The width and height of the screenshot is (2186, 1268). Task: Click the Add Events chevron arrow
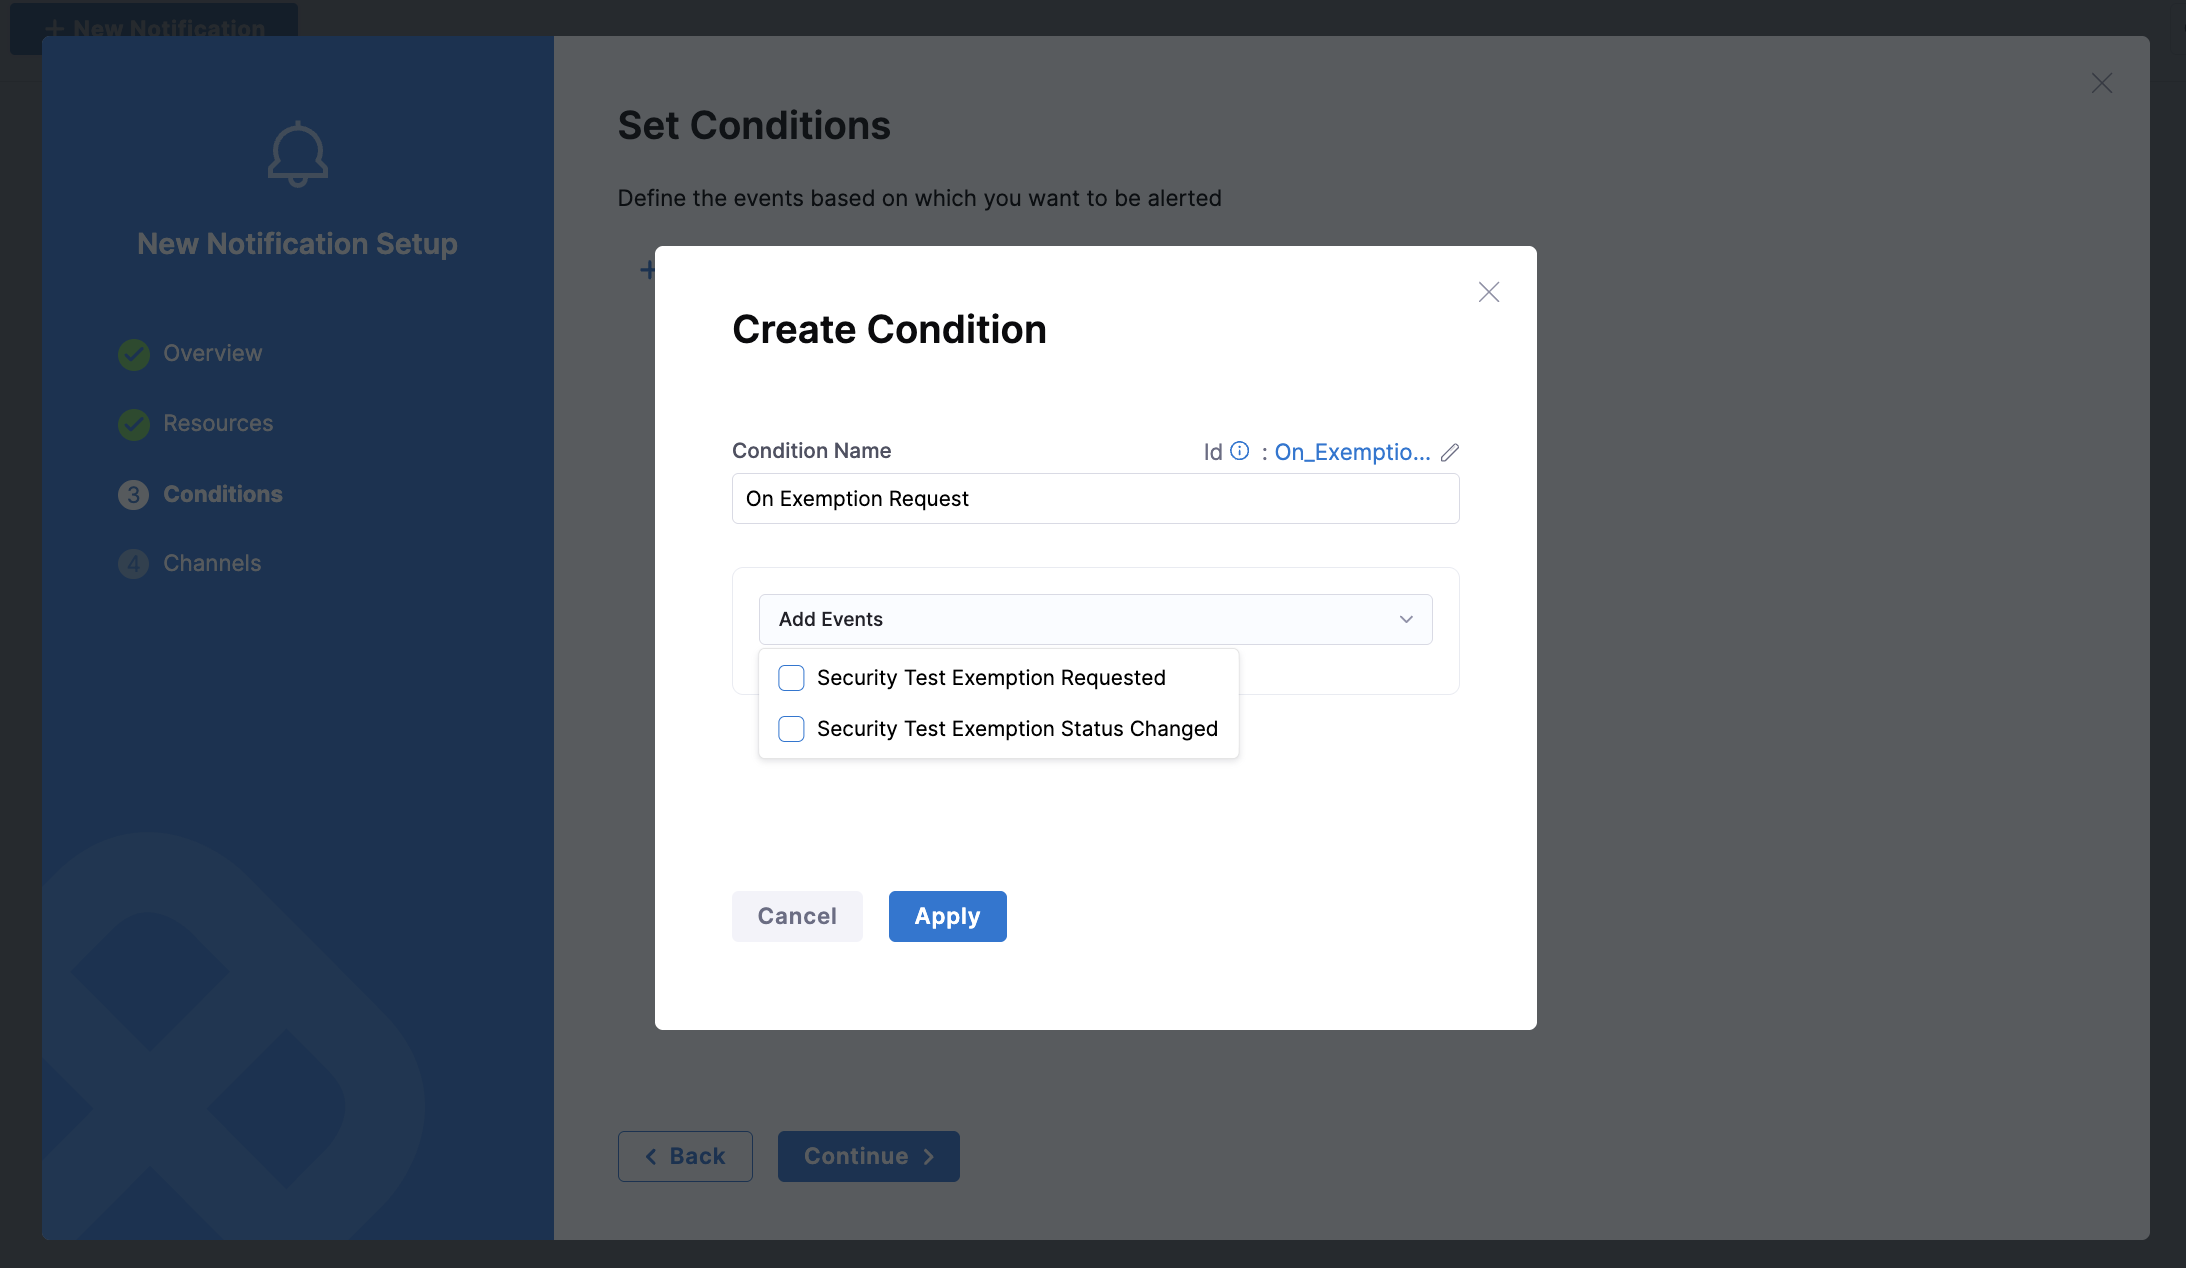1406,620
